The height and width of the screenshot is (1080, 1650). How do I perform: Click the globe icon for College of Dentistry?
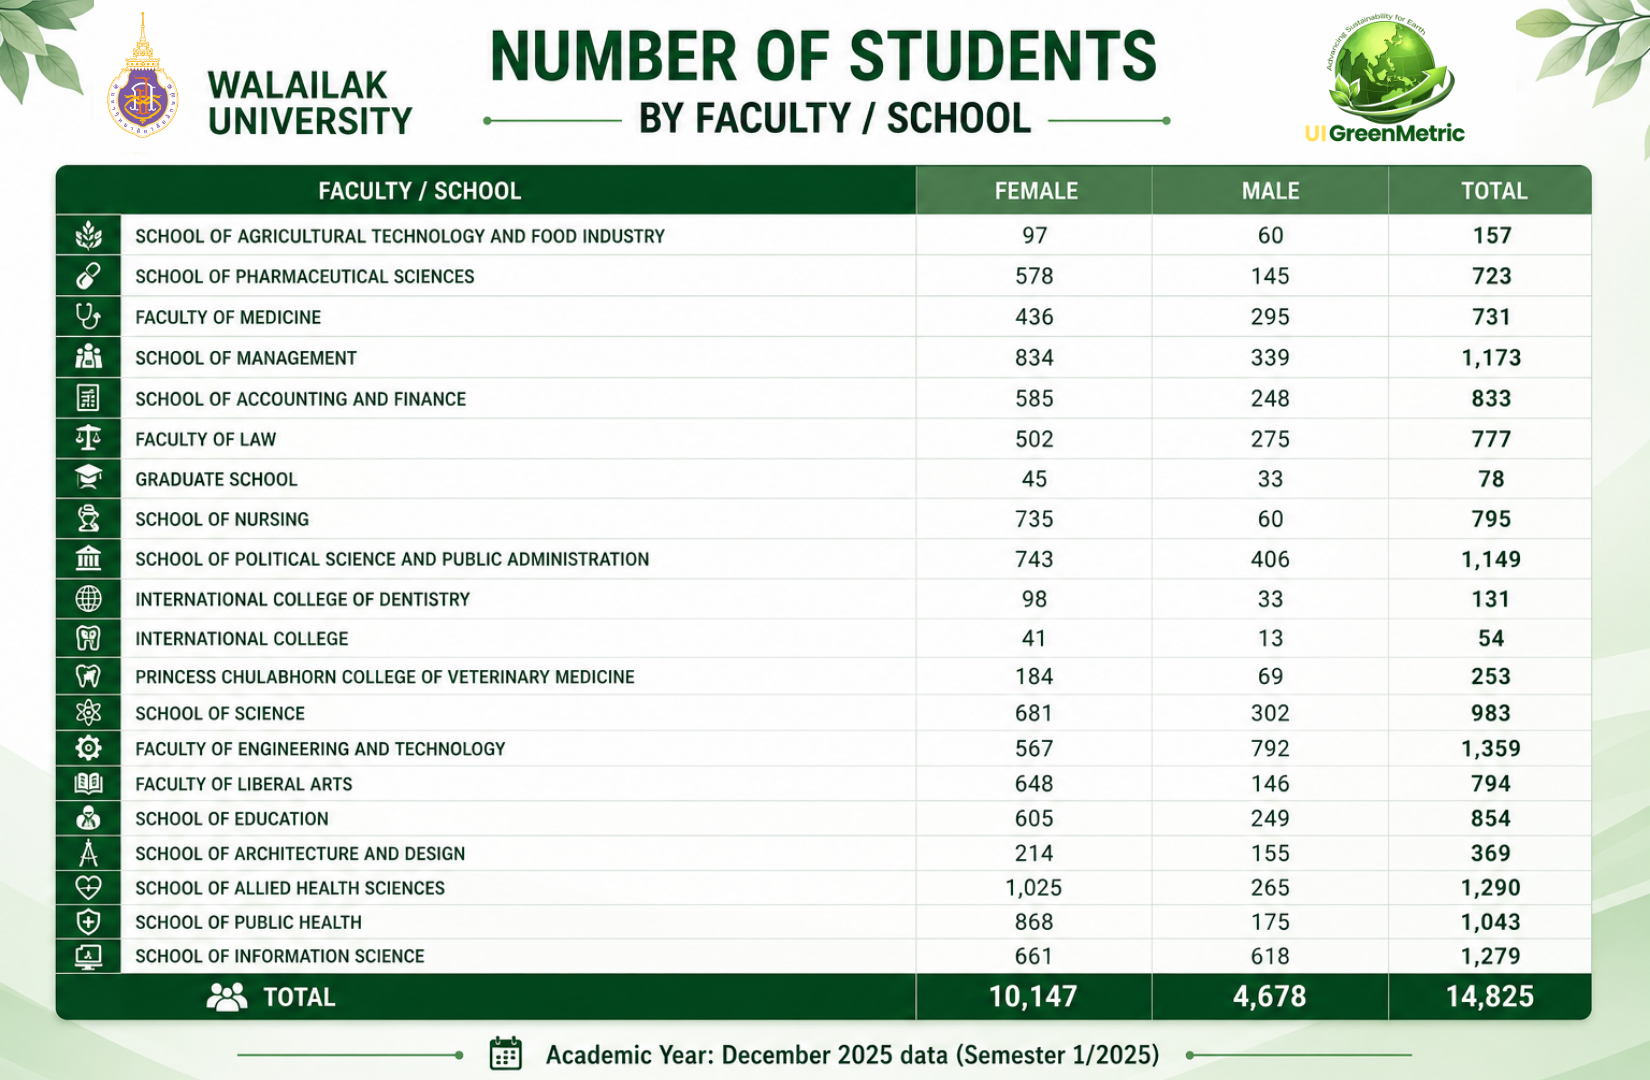[88, 598]
